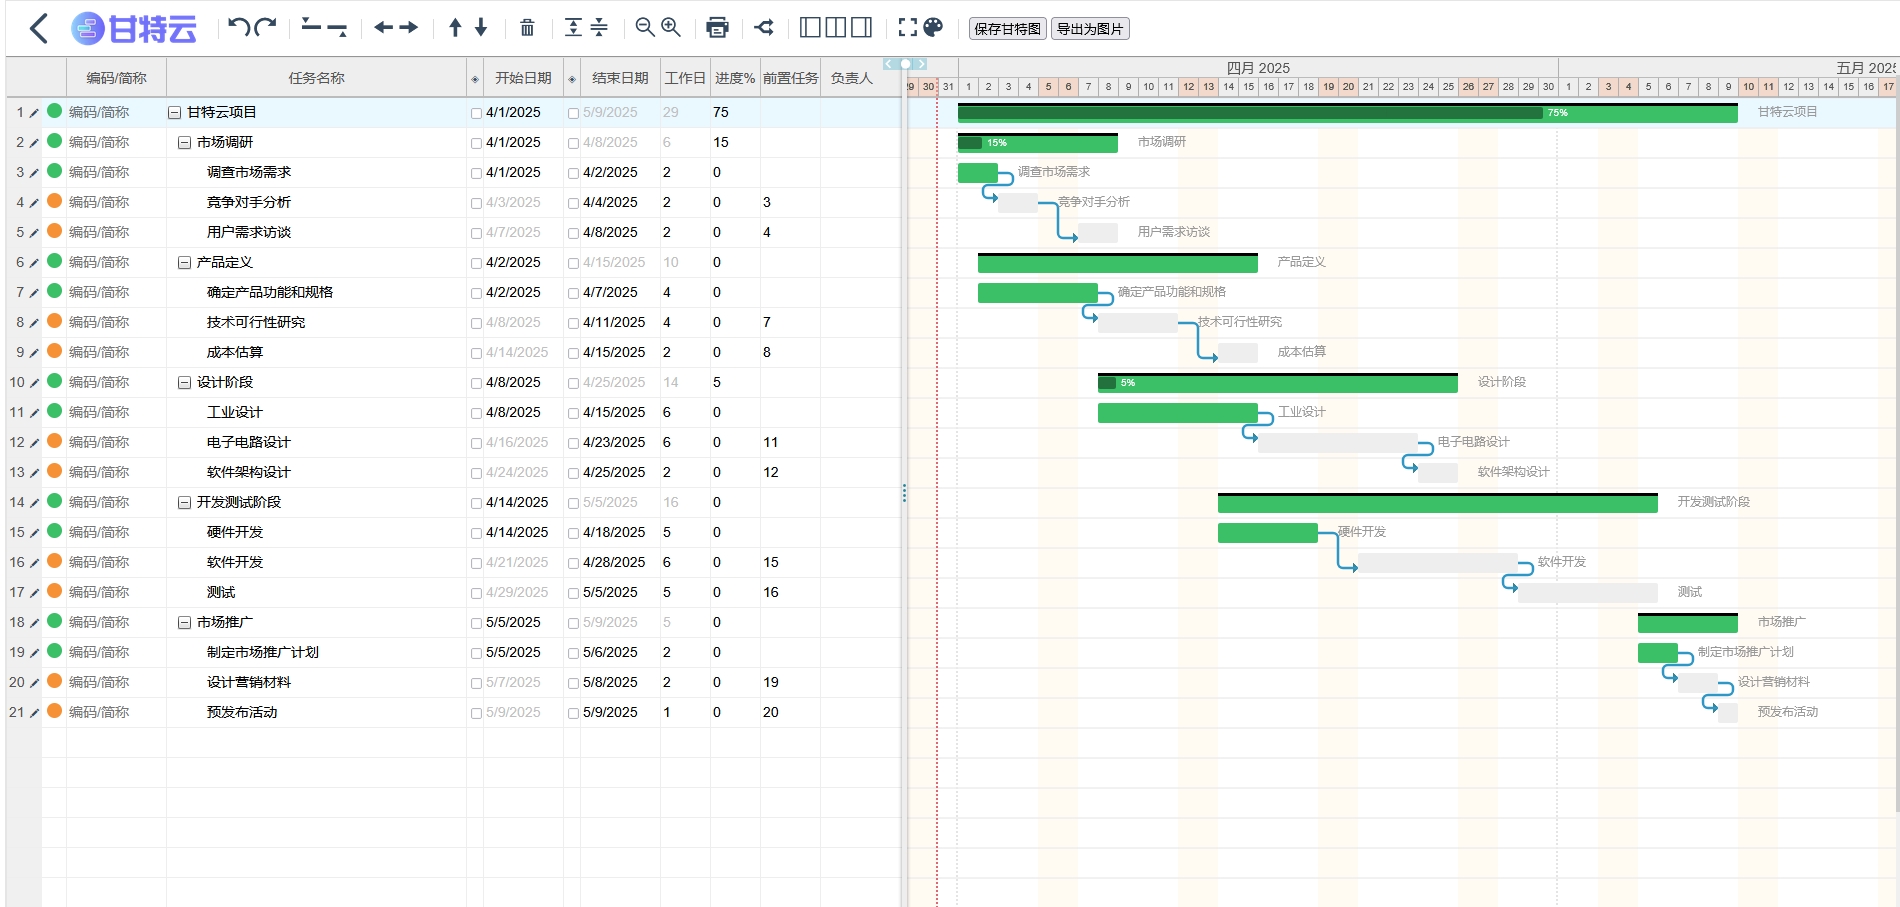1900x907 pixels.
Task: Collapse the 产品定义 group
Action: pyautogui.click(x=184, y=263)
